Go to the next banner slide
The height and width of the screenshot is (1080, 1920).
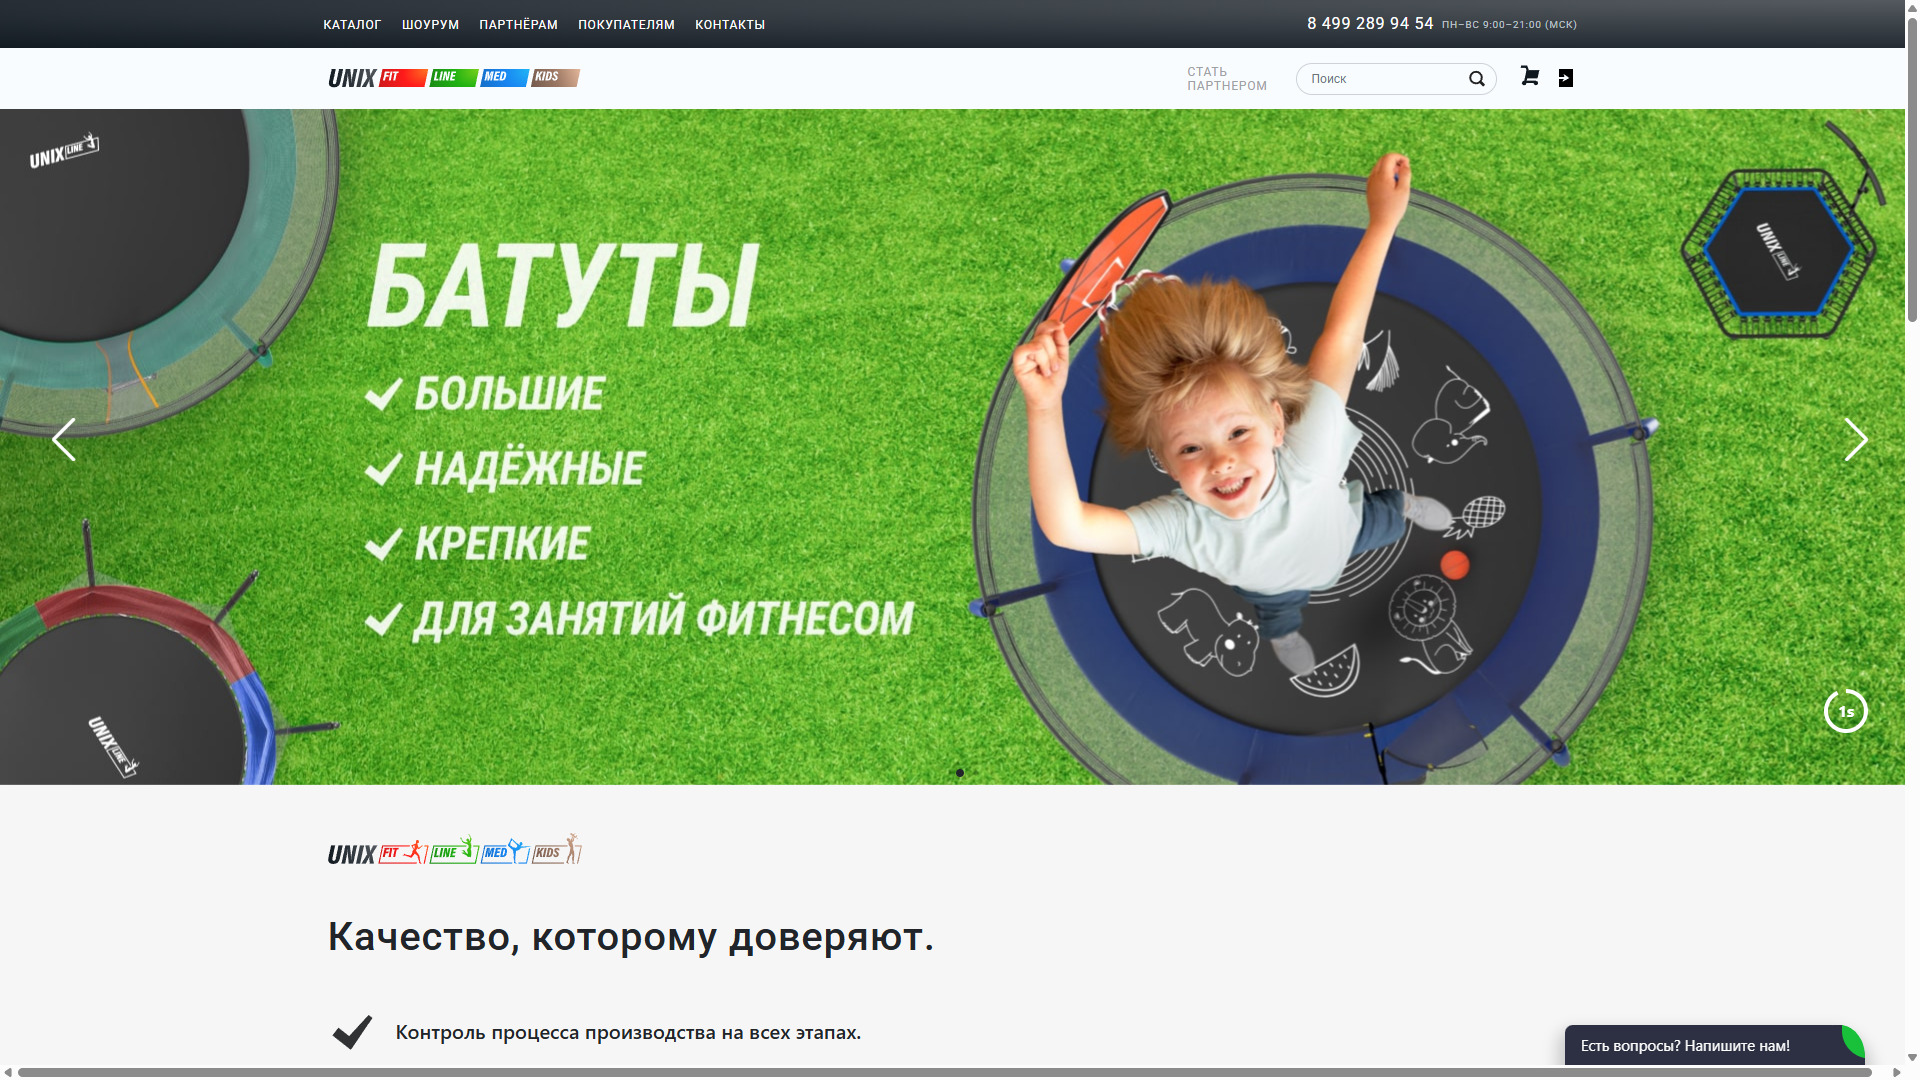point(1855,439)
